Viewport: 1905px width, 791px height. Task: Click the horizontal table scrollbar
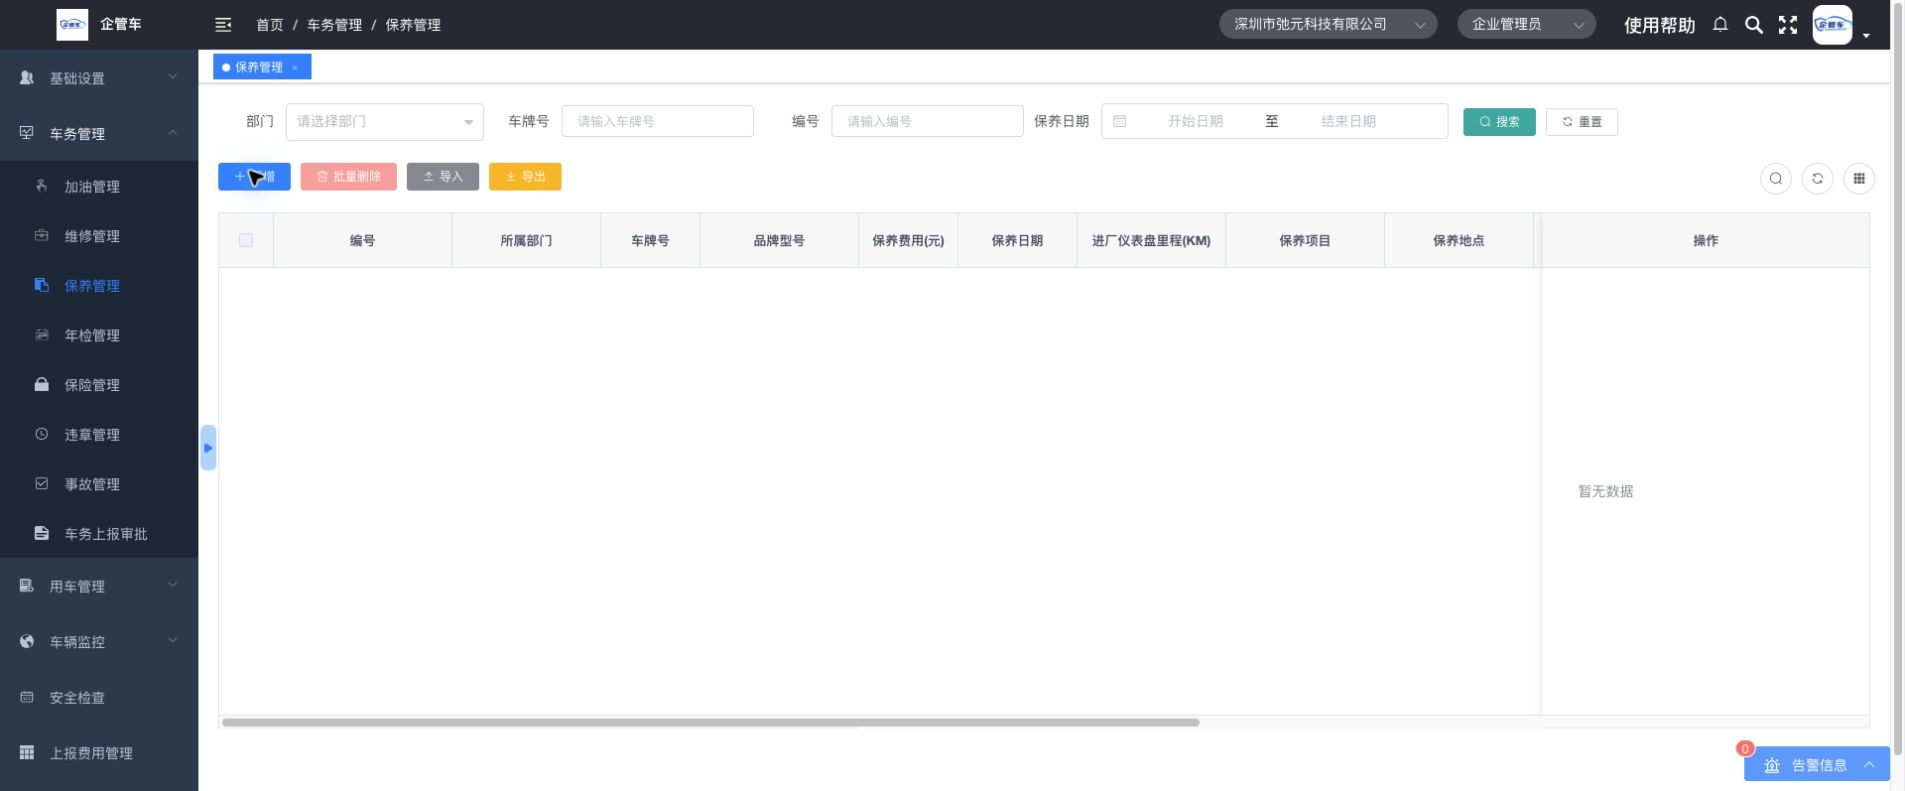tap(710, 722)
